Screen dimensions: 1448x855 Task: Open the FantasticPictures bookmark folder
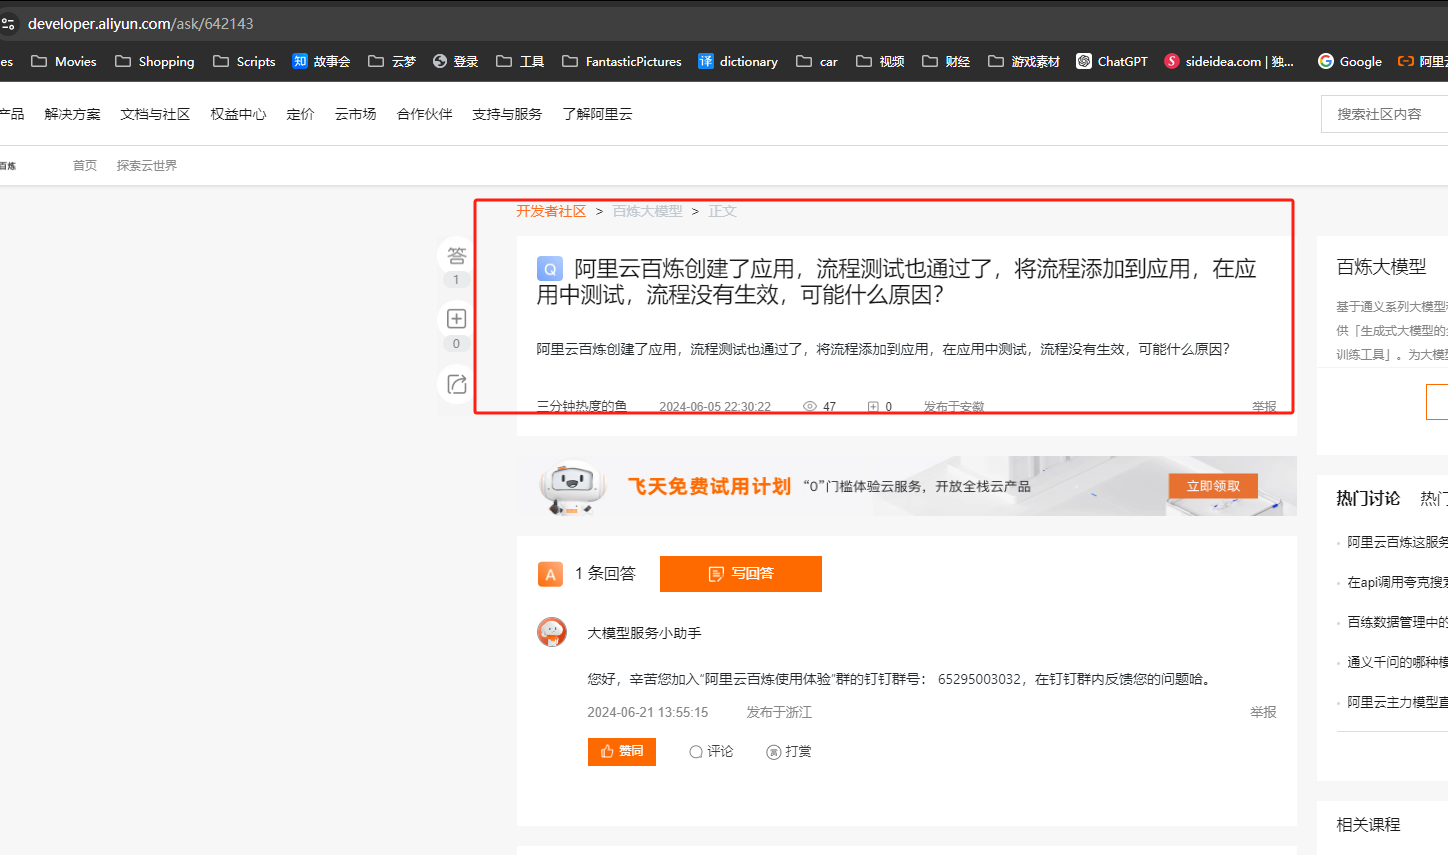click(x=622, y=61)
